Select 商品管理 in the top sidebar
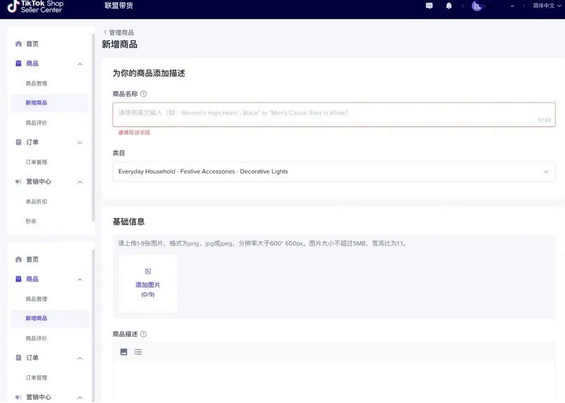Viewport: 565px width, 403px height. [36, 83]
